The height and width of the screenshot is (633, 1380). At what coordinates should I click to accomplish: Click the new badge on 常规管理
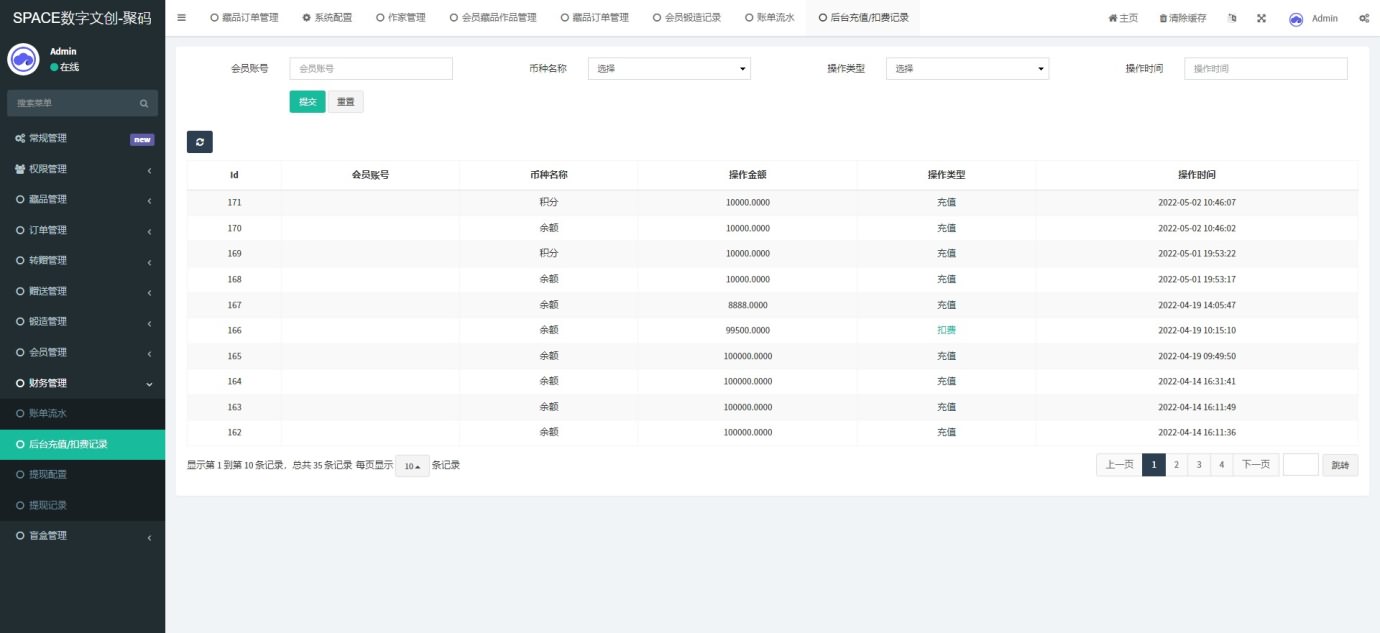[142, 139]
